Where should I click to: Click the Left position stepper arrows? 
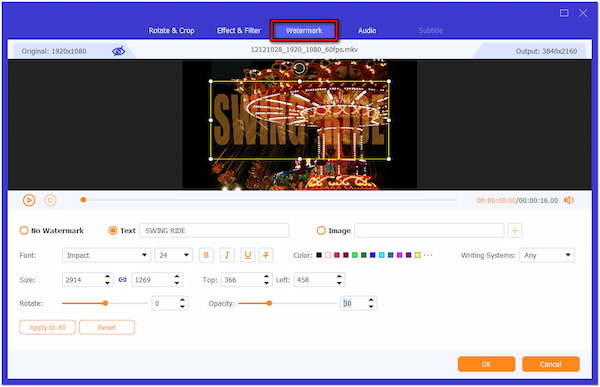[339, 280]
